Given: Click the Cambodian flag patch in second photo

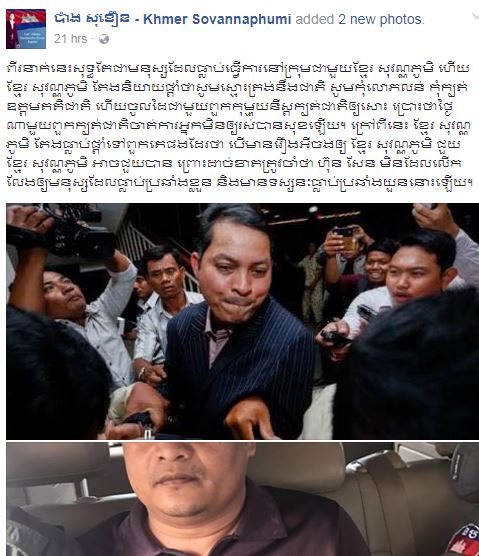Looking at the screenshot, I should coord(462,539).
